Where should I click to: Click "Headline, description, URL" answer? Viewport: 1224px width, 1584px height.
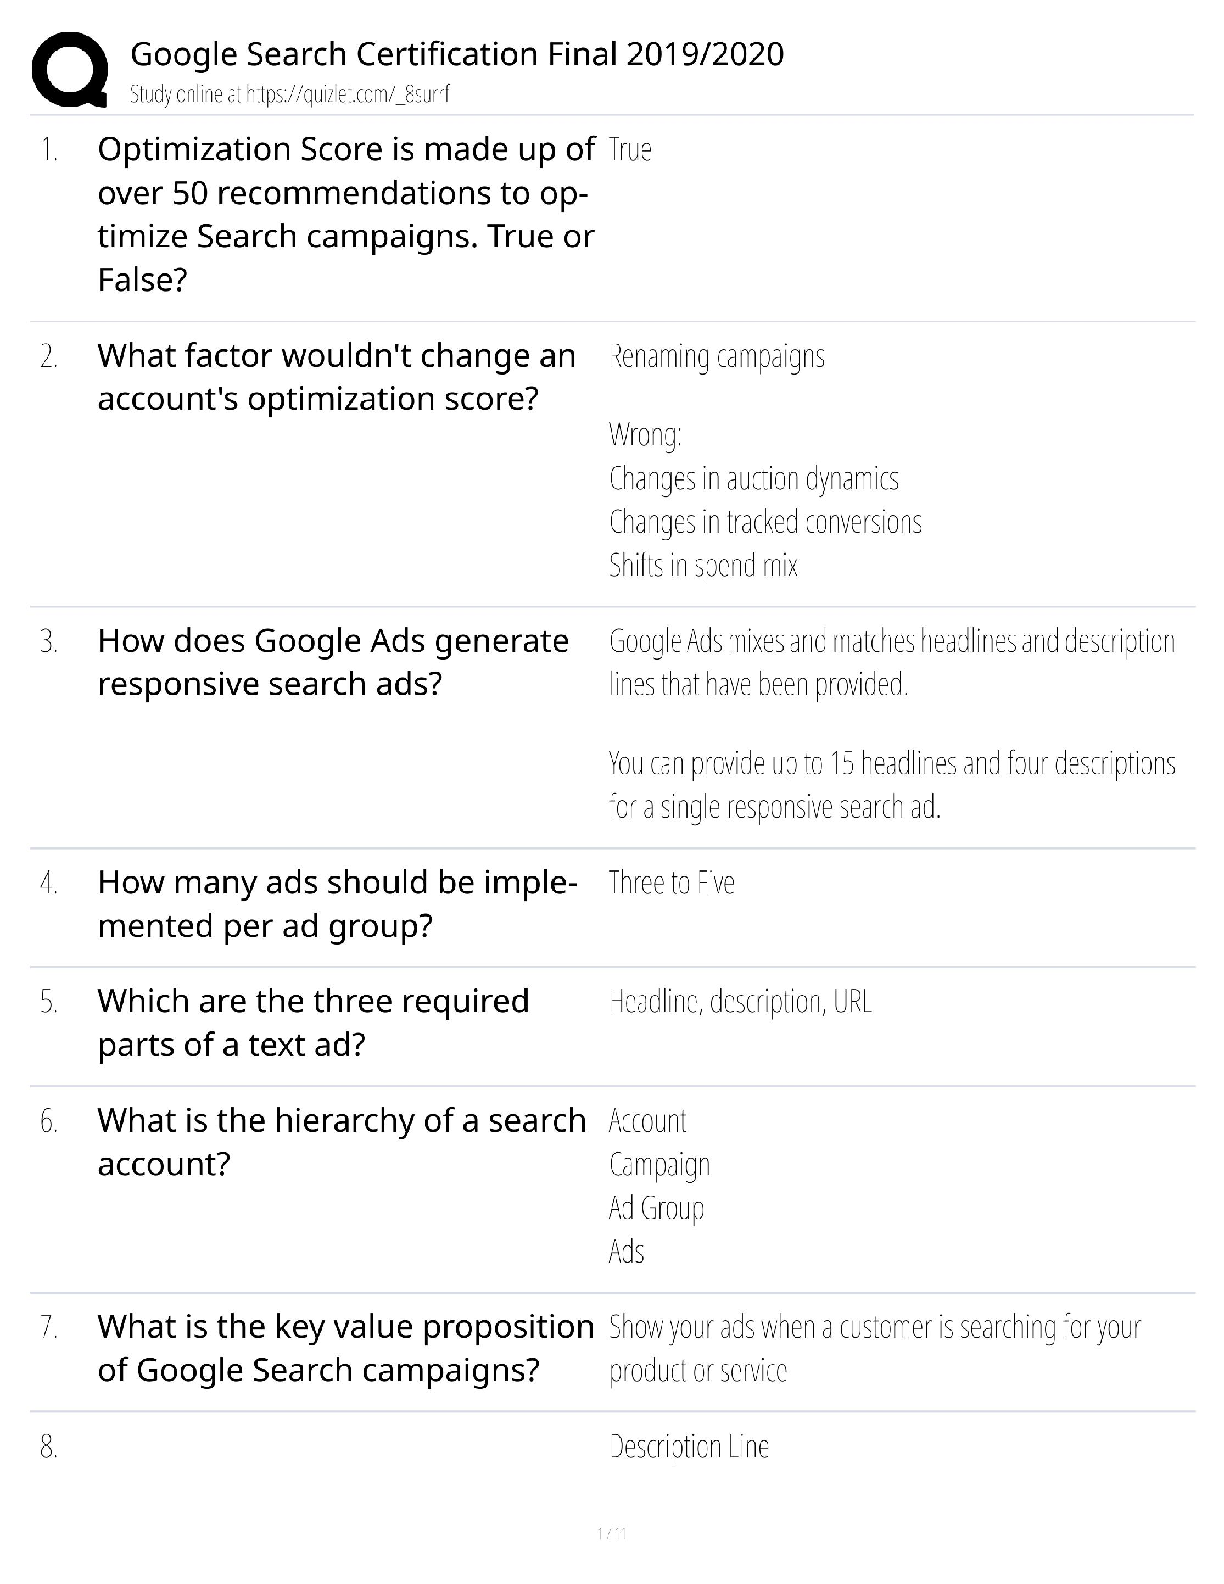[740, 1002]
